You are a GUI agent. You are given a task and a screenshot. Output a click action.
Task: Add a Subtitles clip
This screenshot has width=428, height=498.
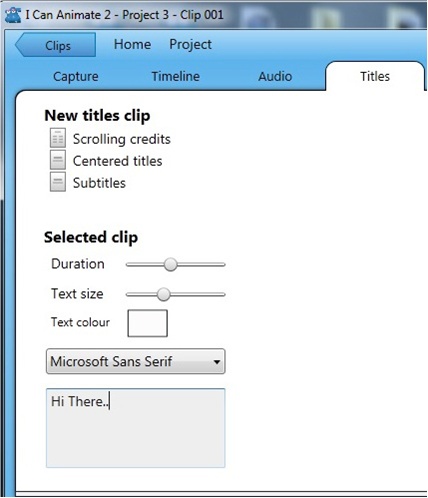[x=99, y=183]
